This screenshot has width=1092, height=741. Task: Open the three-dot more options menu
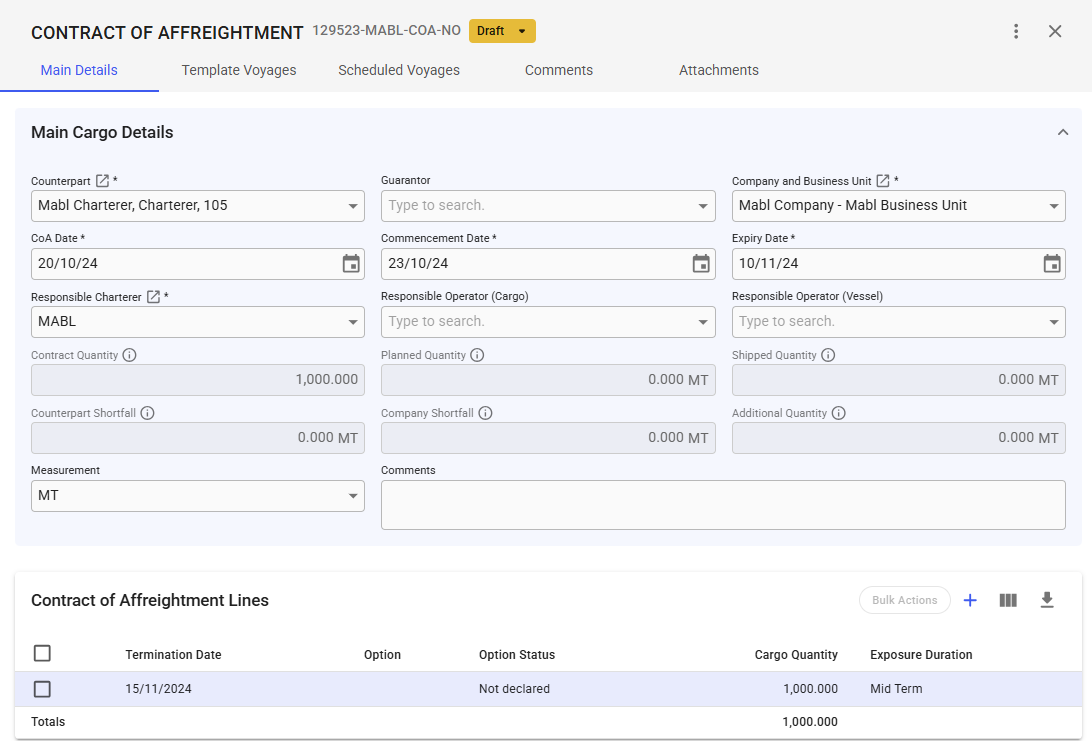point(1016,31)
